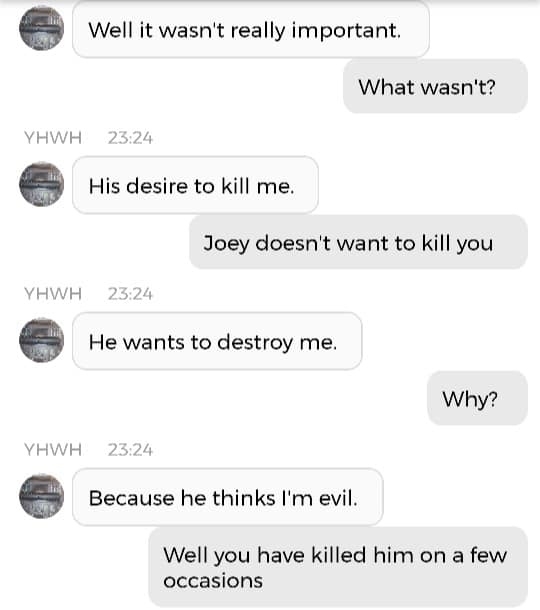Tap 23:24 timestamp above "His desire" message
This screenshot has width=540, height=610.
click(130, 138)
